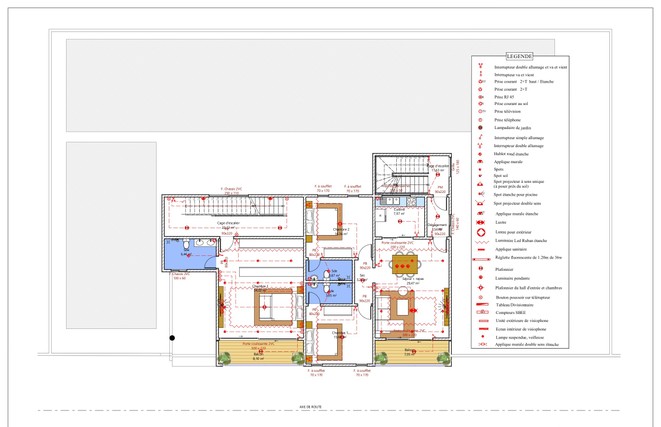Click the Applique sanitaire legend symbol
The width and height of the screenshot is (661, 427).
tap(480, 250)
